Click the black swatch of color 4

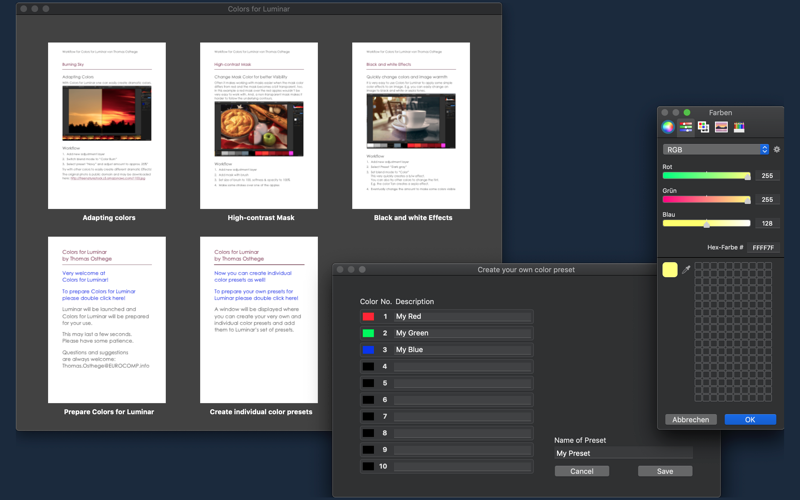tap(368, 366)
